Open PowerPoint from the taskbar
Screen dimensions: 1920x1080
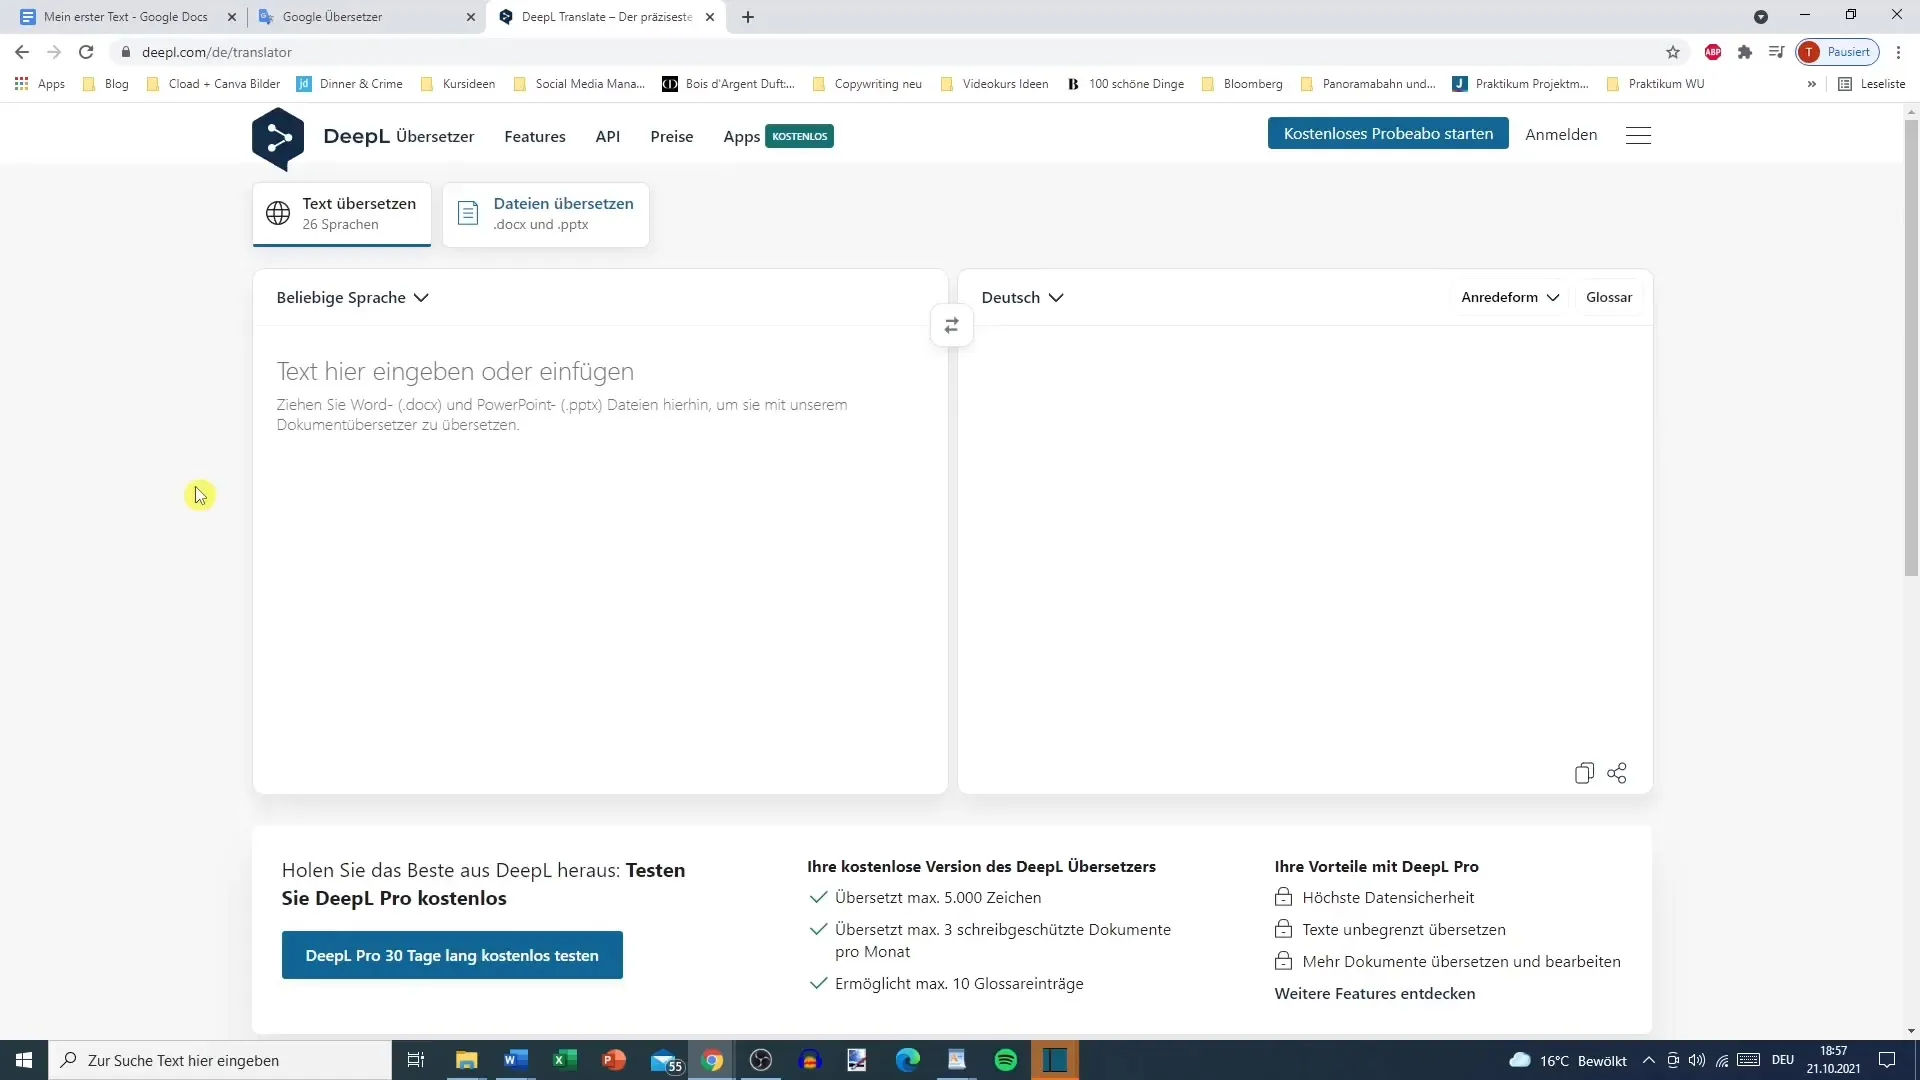click(614, 1060)
